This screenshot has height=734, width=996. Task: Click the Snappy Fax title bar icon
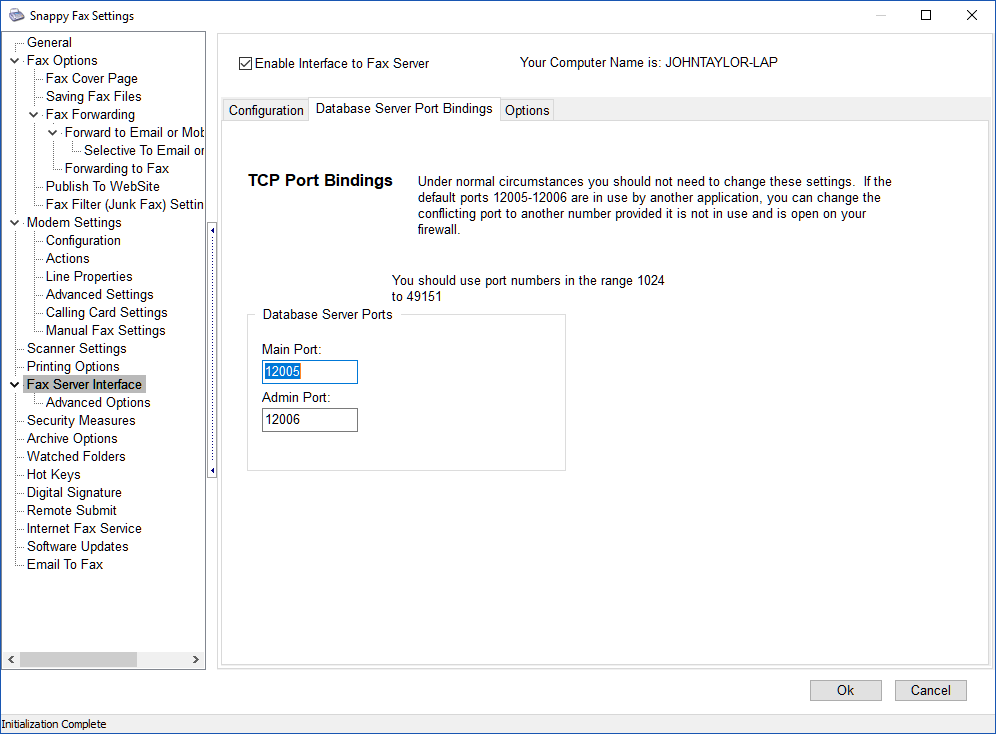click(16, 16)
